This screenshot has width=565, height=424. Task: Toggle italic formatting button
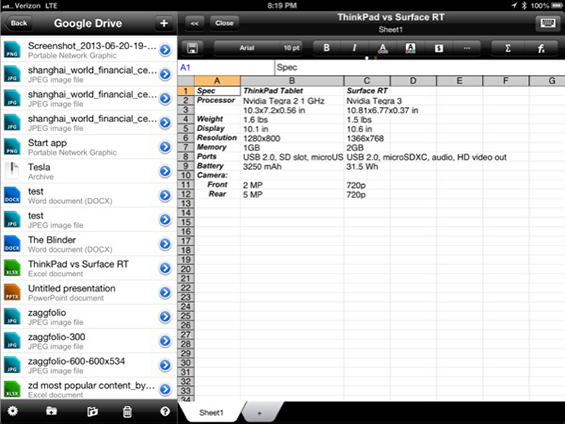click(354, 48)
